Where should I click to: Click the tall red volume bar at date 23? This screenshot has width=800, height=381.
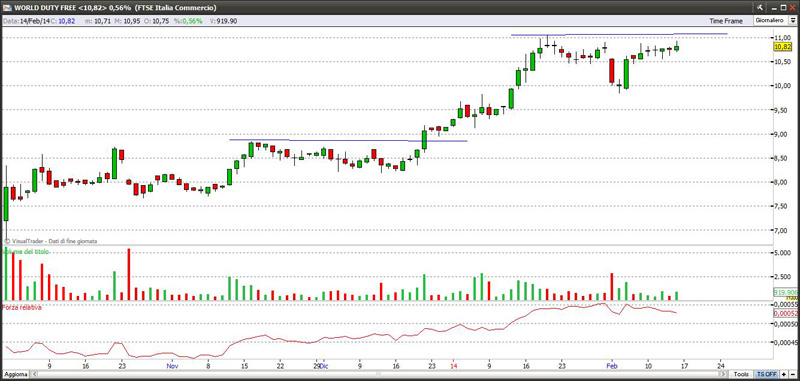[129, 274]
